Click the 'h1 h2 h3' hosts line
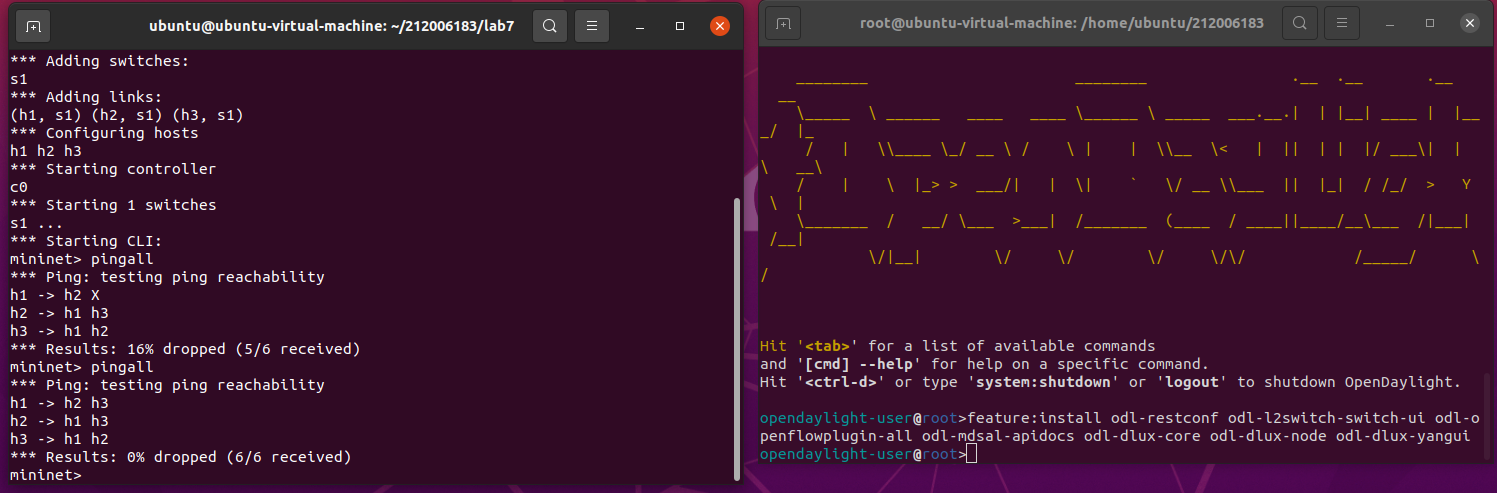This screenshot has width=1497, height=493. [x=46, y=151]
